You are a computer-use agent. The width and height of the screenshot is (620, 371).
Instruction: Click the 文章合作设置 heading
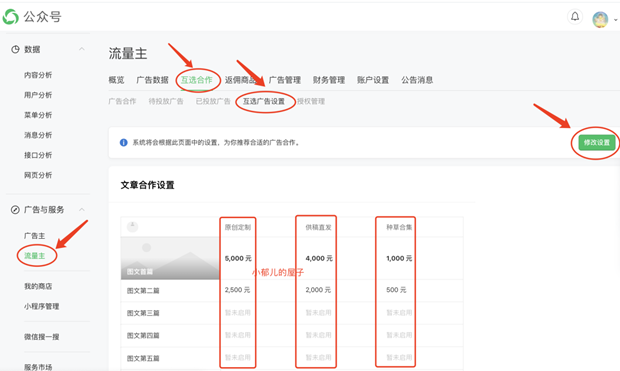coord(147,185)
